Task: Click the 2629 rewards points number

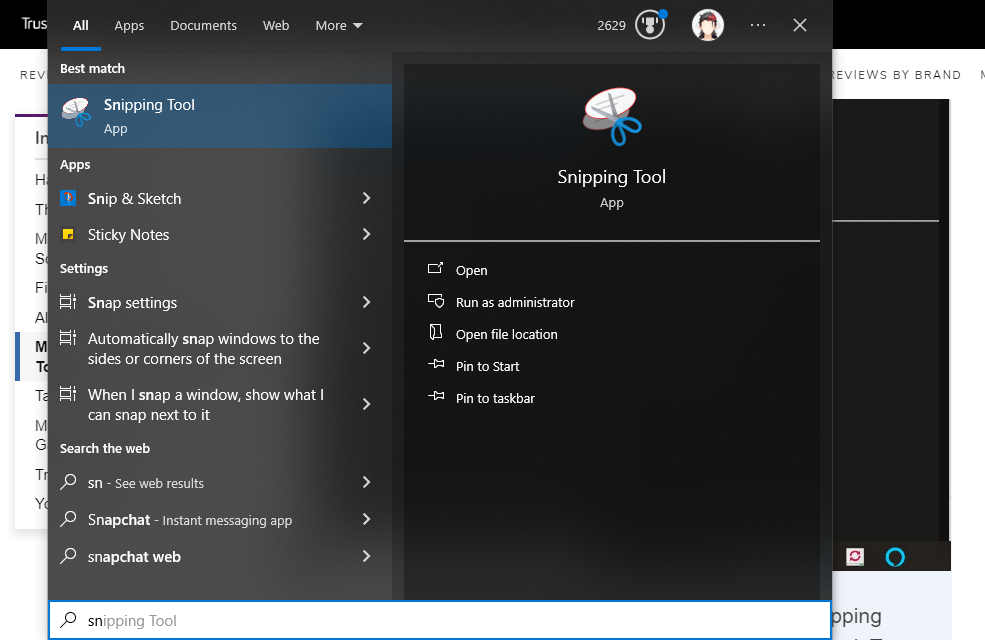Action: click(x=611, y=26)
